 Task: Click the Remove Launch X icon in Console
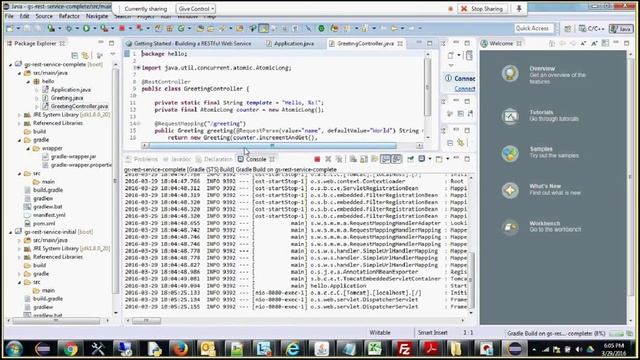[x=328, y=159]
